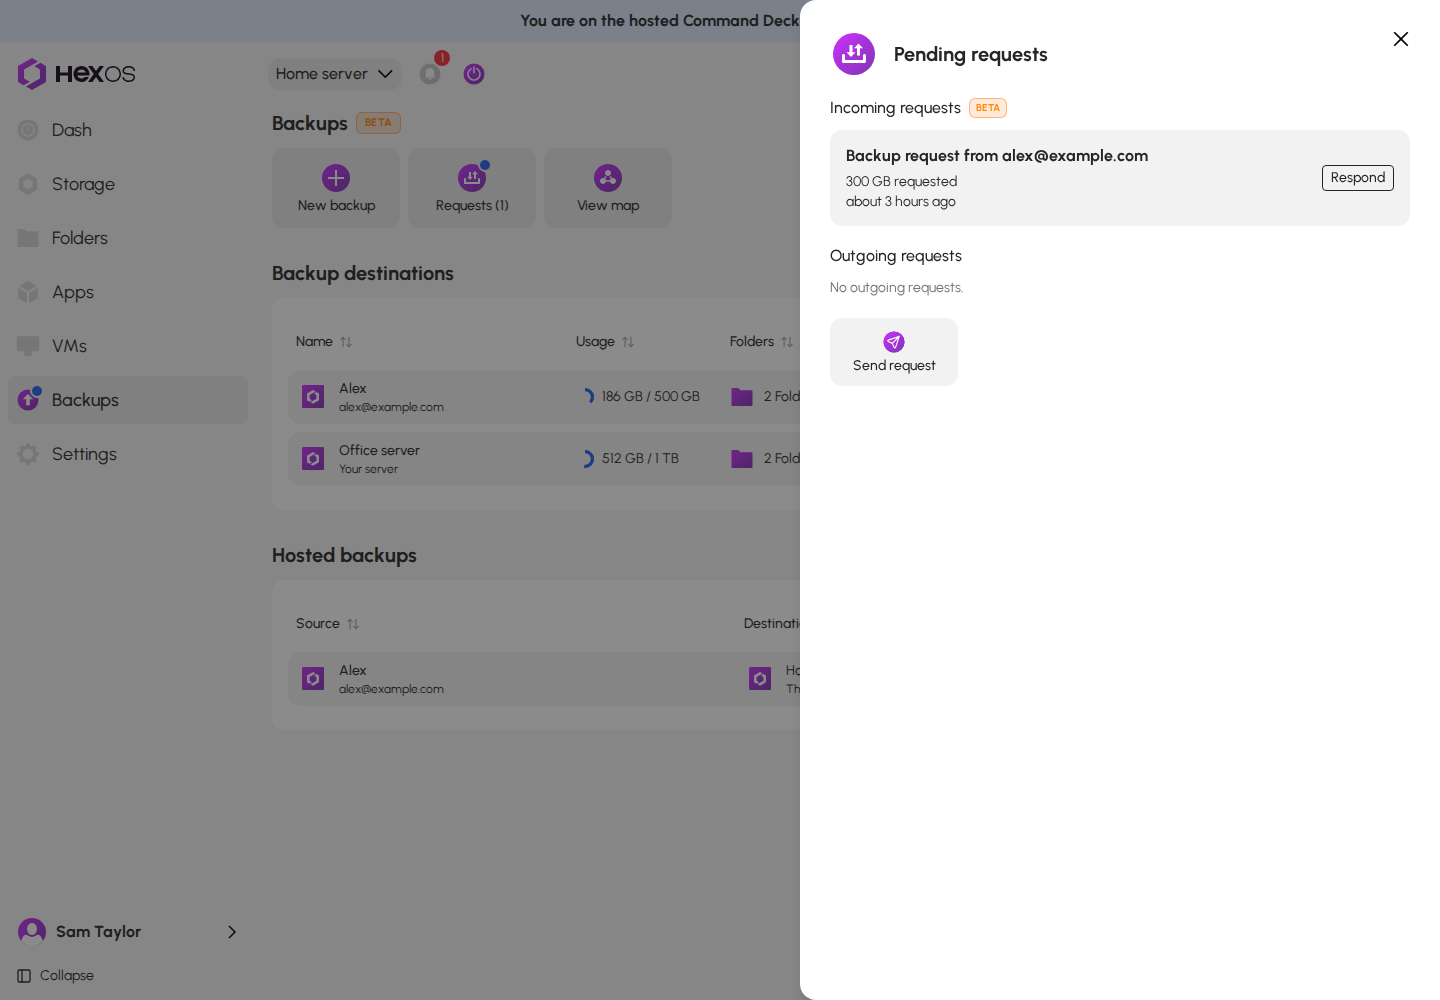Screen dimensions: 1440x1000
Task: Open the Settings sidebar item
Action: click(x=128, y=454)
